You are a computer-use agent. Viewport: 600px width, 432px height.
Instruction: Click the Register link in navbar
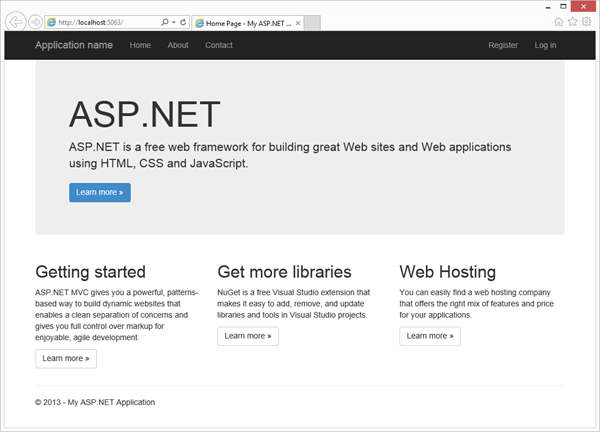pos(503,45)
